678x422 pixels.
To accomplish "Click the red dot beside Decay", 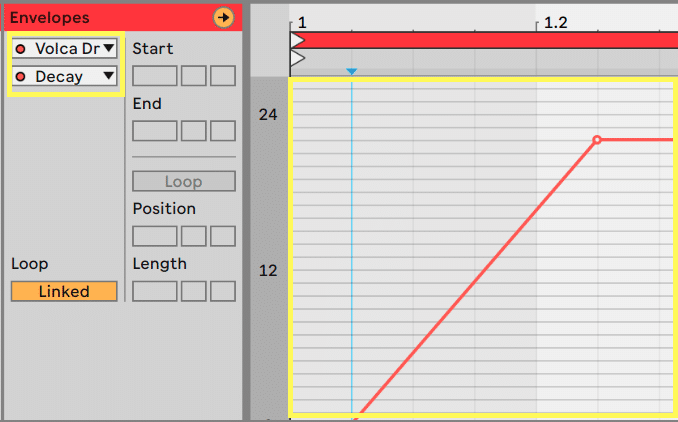I will pyautogui.click(x=20, y=77).
